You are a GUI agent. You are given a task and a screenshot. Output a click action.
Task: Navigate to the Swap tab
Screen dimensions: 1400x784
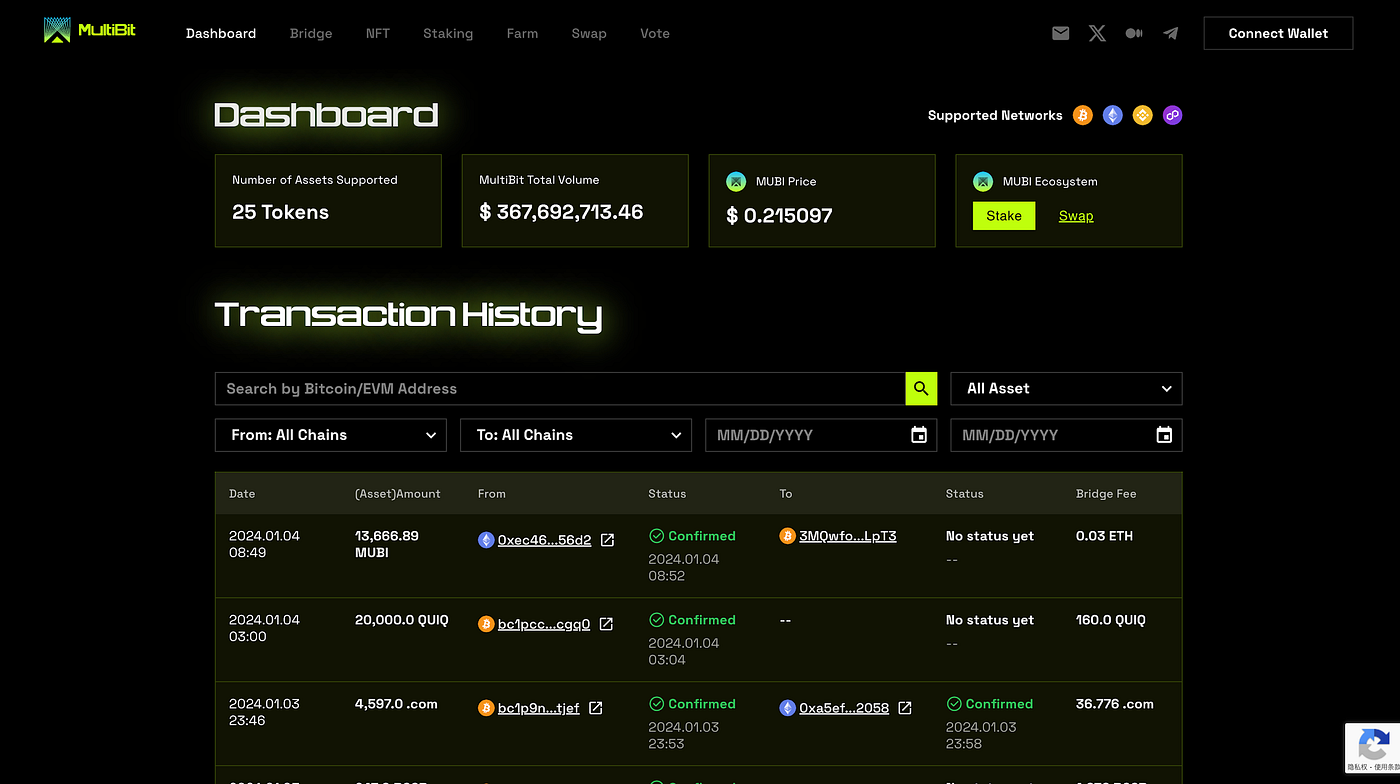pyautogui.click(x=589, y=33)
